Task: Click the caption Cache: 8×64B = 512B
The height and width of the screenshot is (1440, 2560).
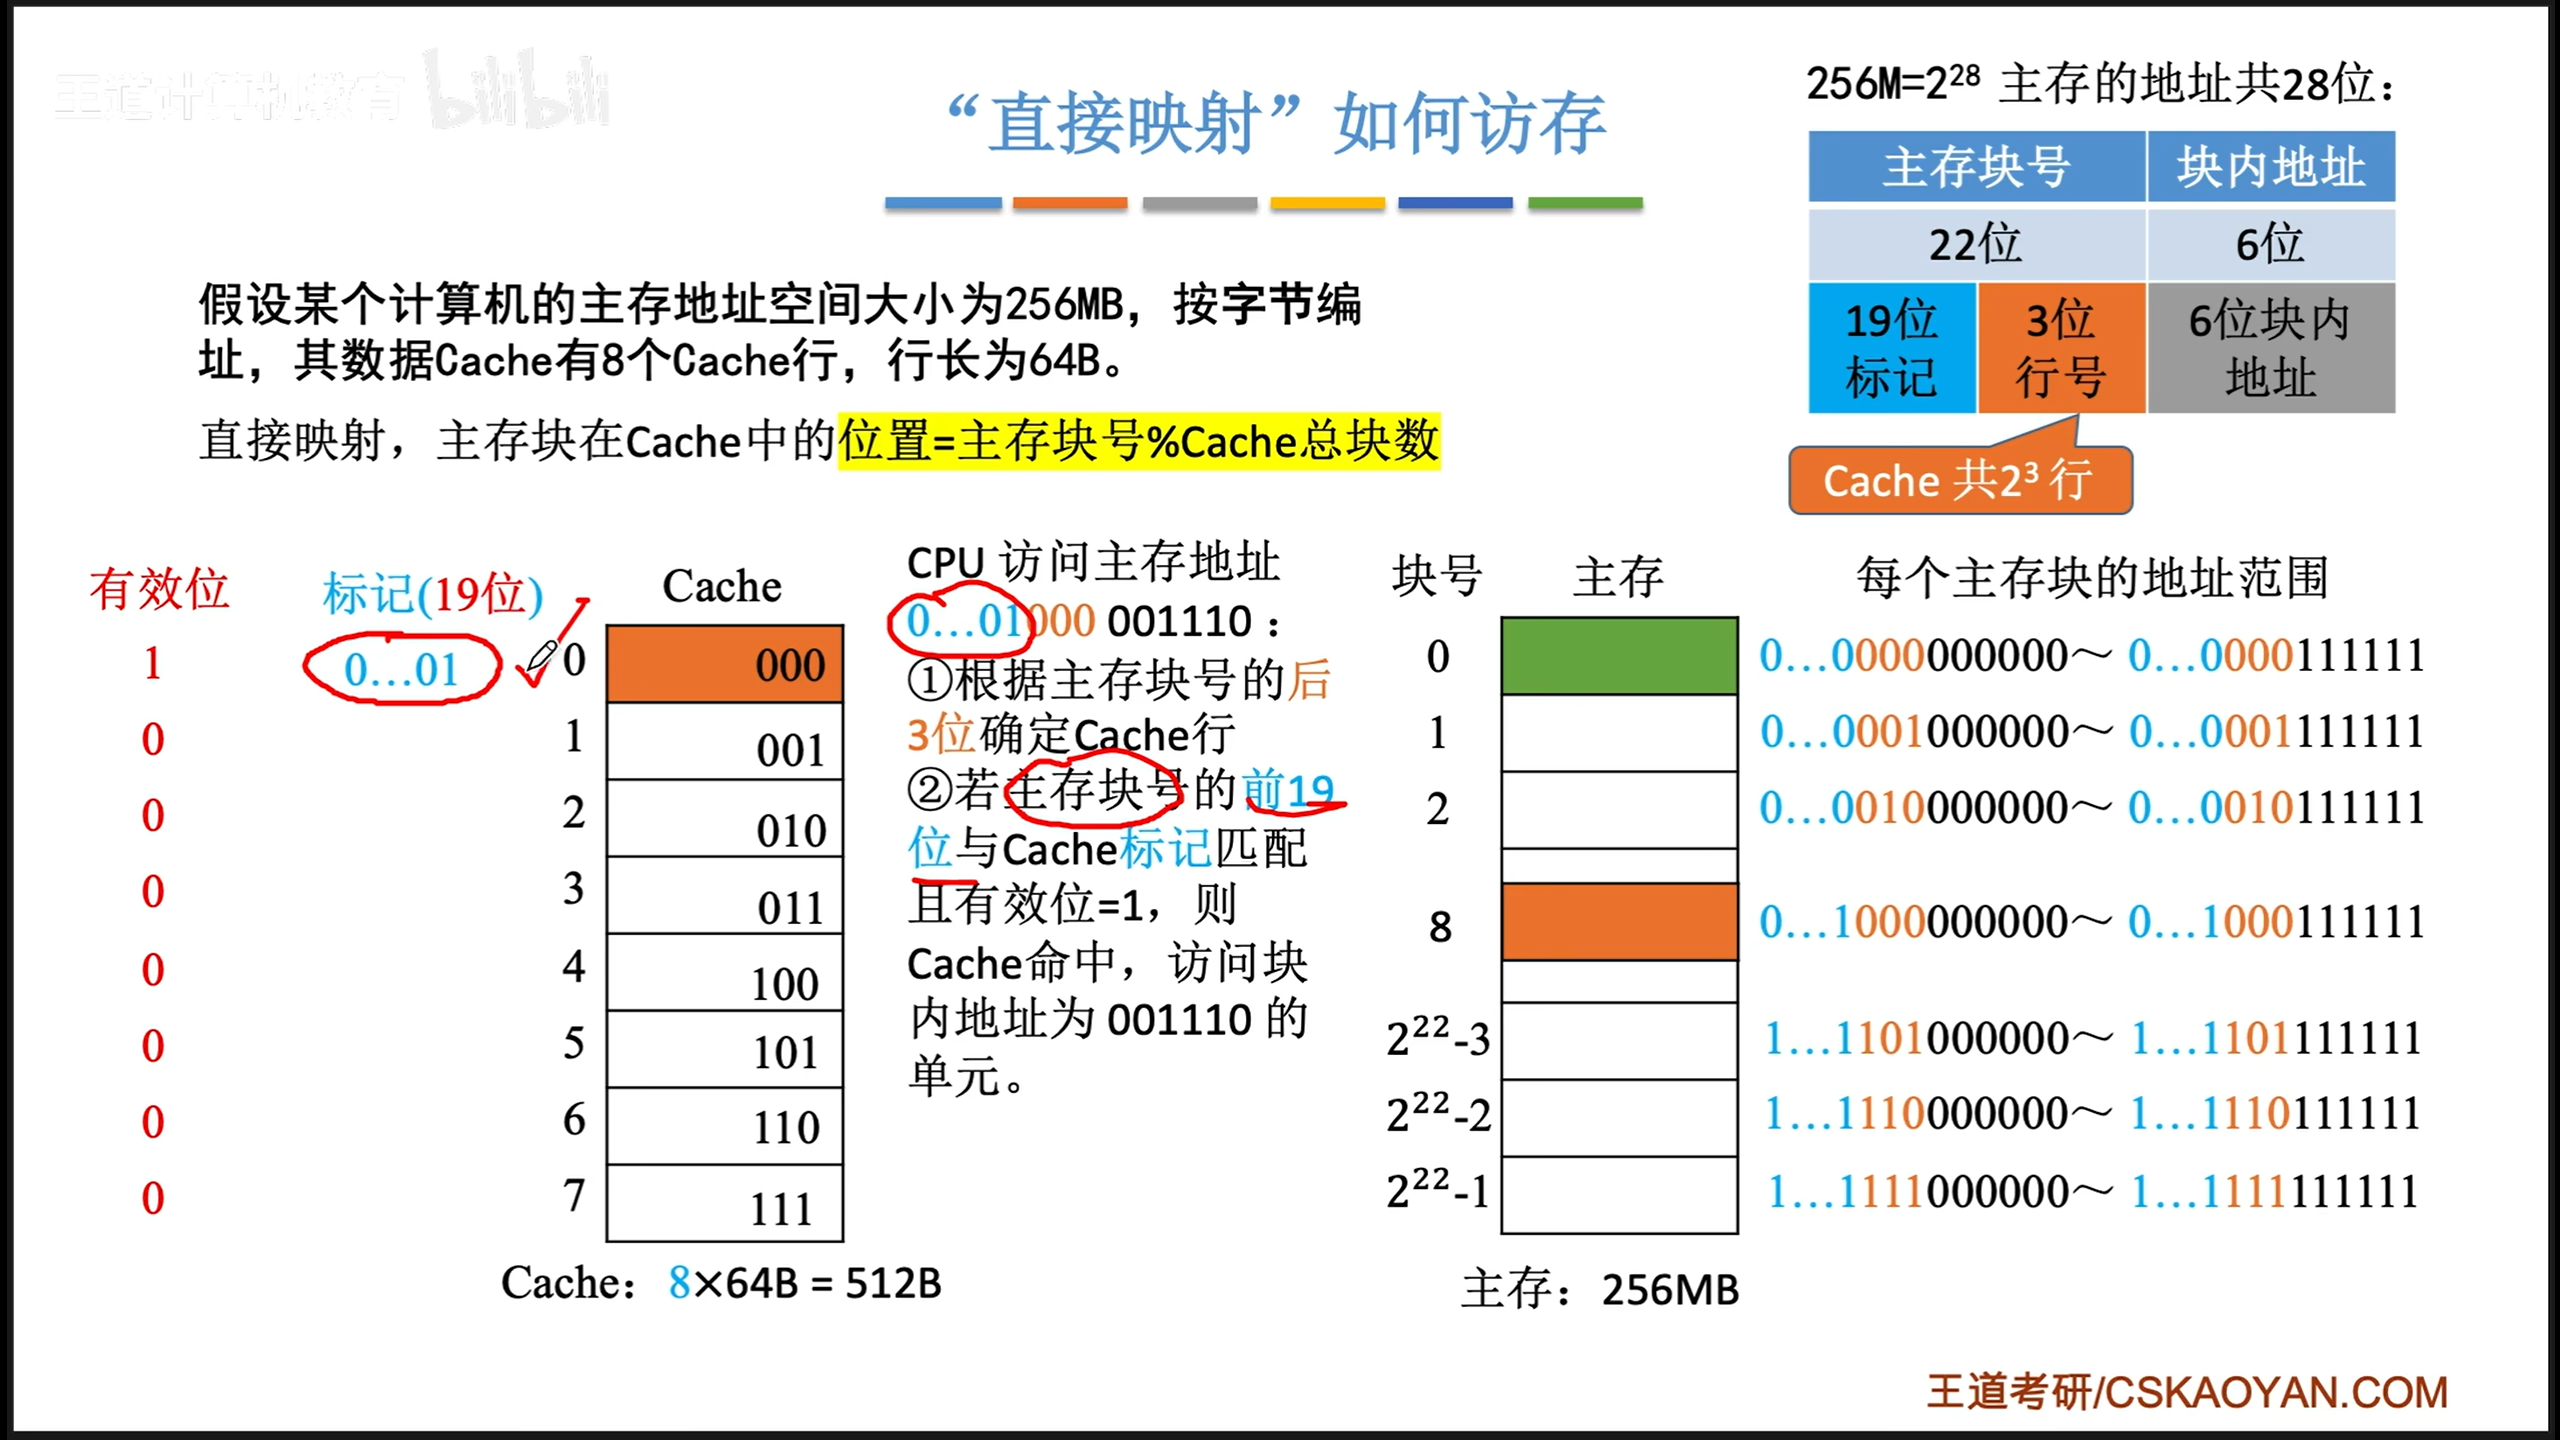Action: [x=721, y=1282]
